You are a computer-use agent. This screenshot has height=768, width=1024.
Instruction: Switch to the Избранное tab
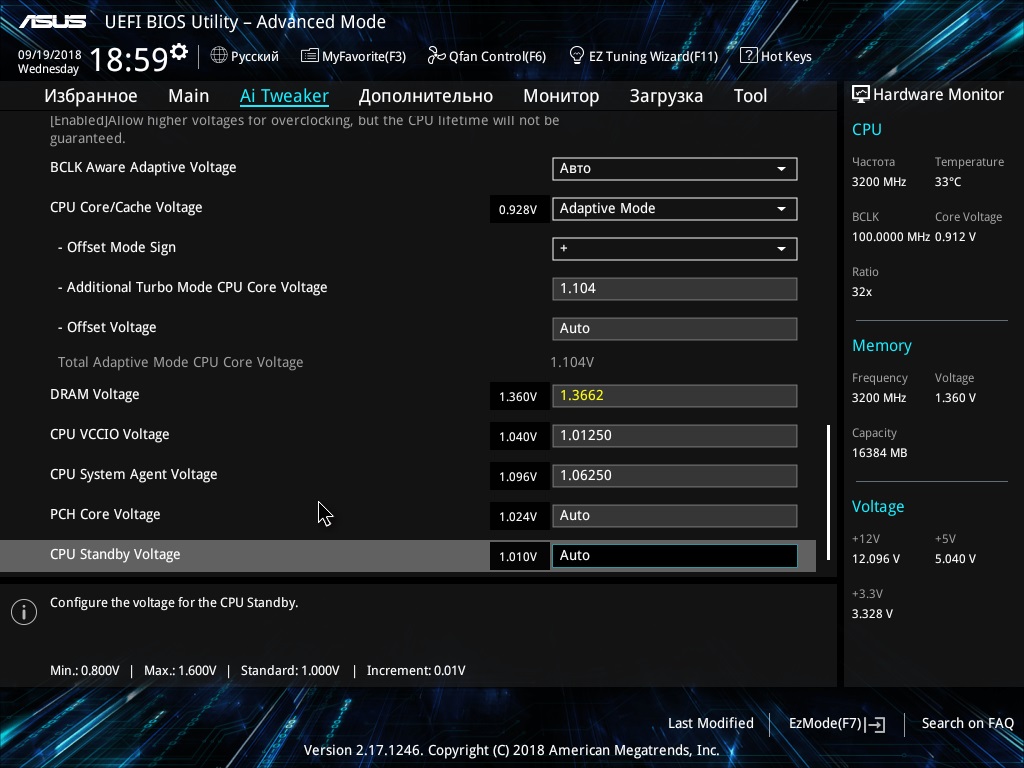point(91,96)
